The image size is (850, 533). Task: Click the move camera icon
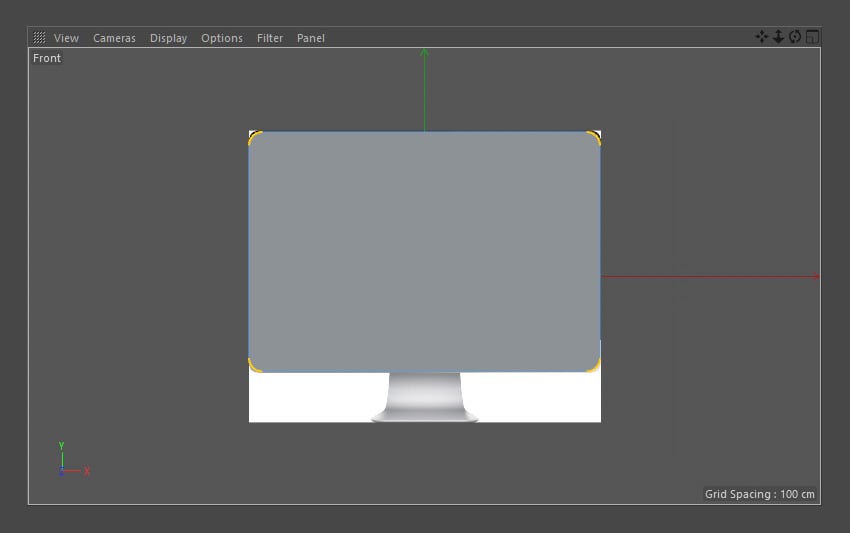click(762, 37)
